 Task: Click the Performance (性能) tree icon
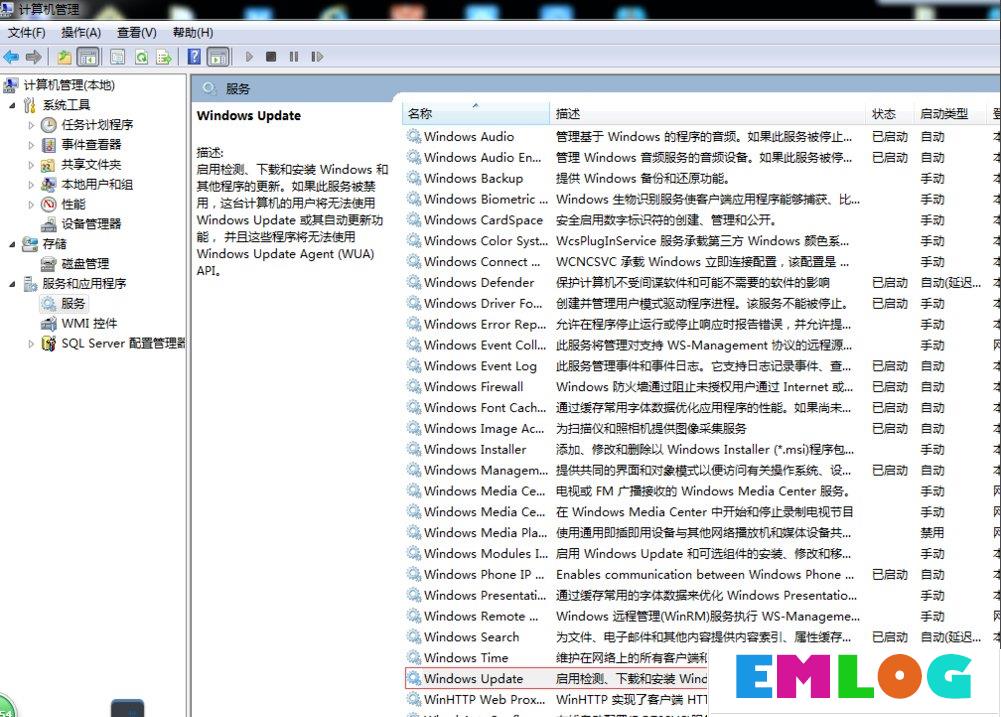click(49, 204)
